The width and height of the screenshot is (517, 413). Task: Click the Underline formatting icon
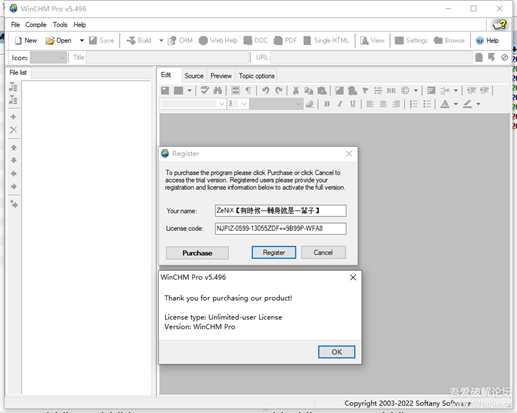[x=353, y=104]
